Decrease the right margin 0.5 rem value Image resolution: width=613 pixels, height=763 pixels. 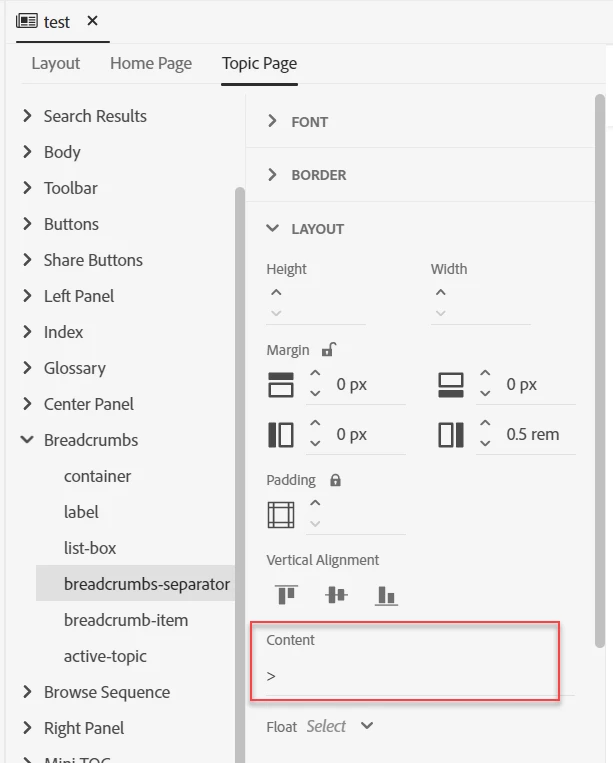coord(485,443)
